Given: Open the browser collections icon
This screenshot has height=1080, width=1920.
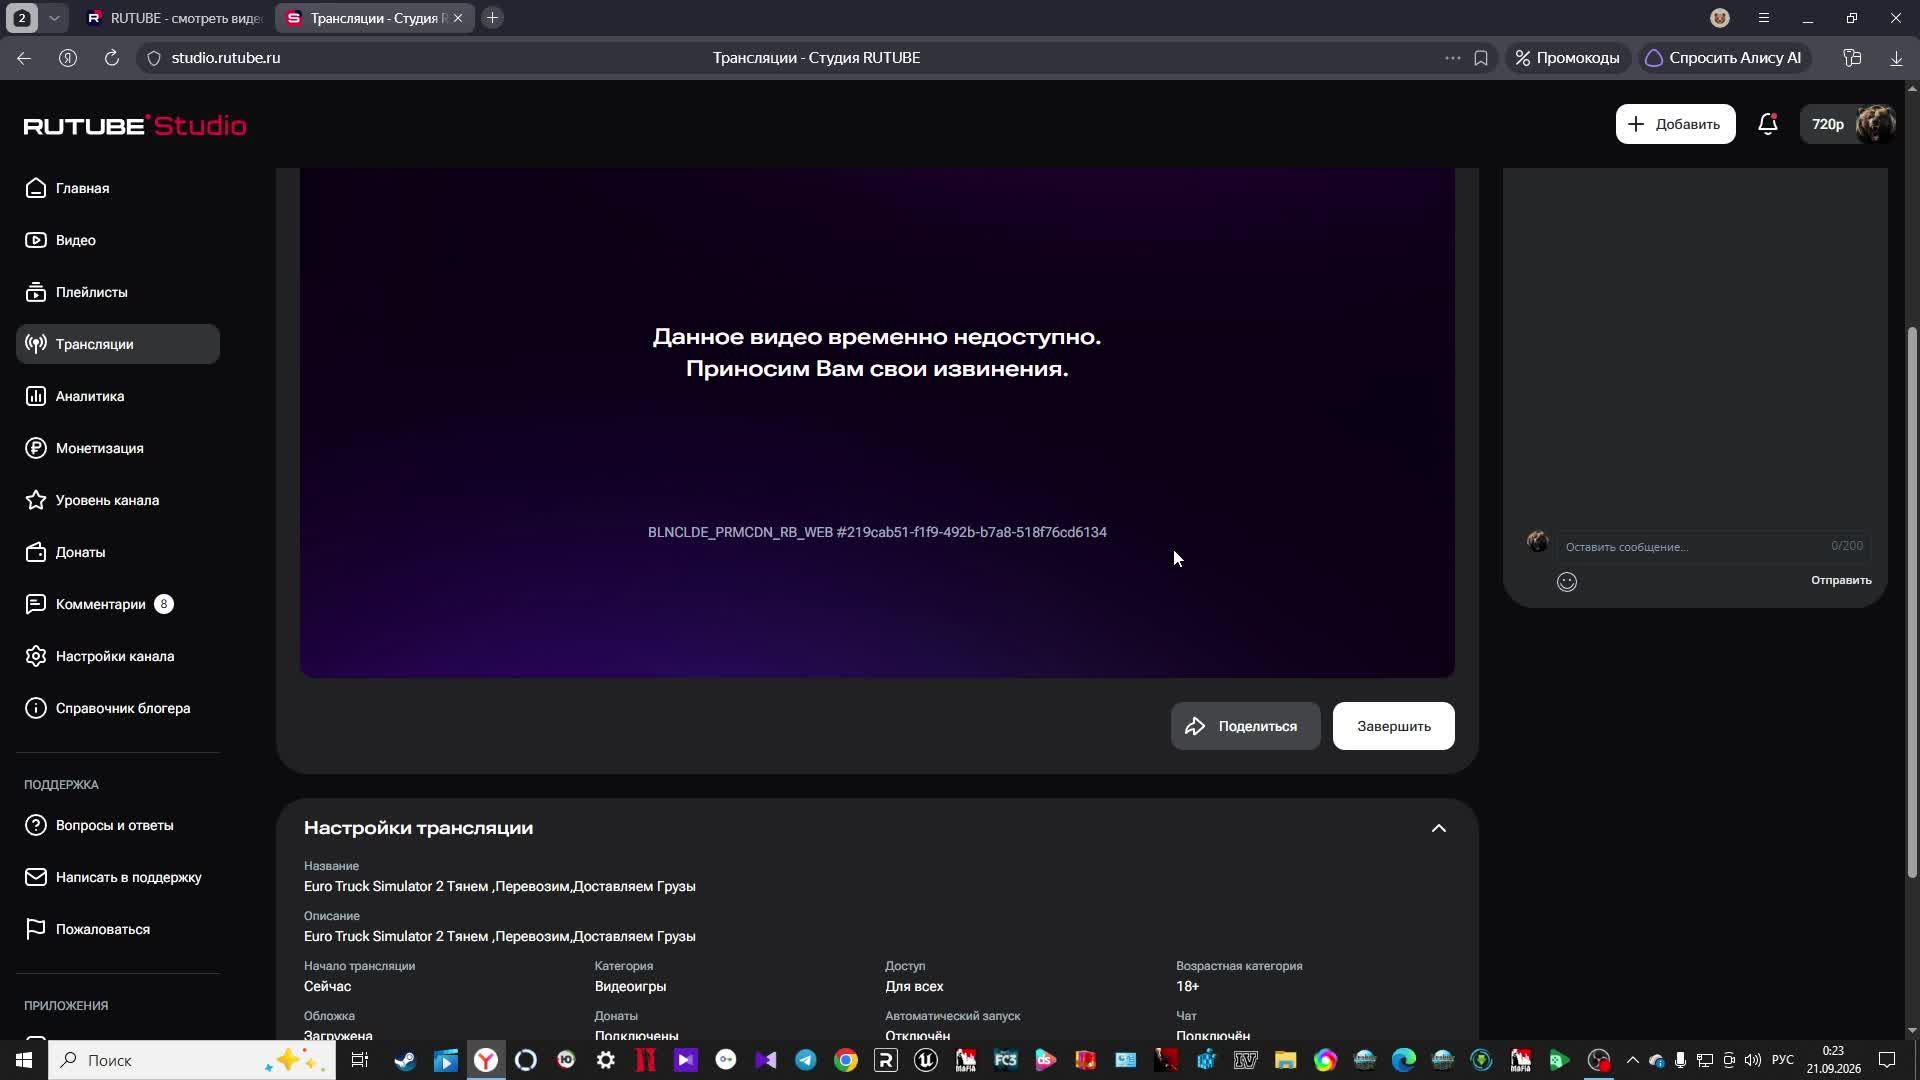Looking at the screenshot, I should pyautogui.click(x=1852, y=58).
